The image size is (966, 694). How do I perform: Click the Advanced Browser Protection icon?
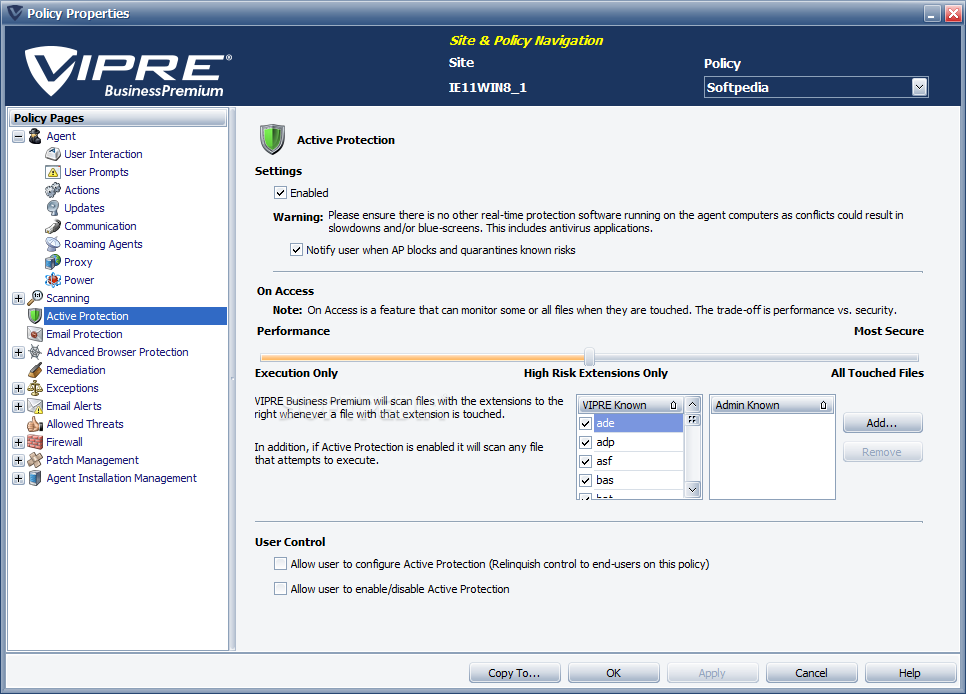pos(35,352)
